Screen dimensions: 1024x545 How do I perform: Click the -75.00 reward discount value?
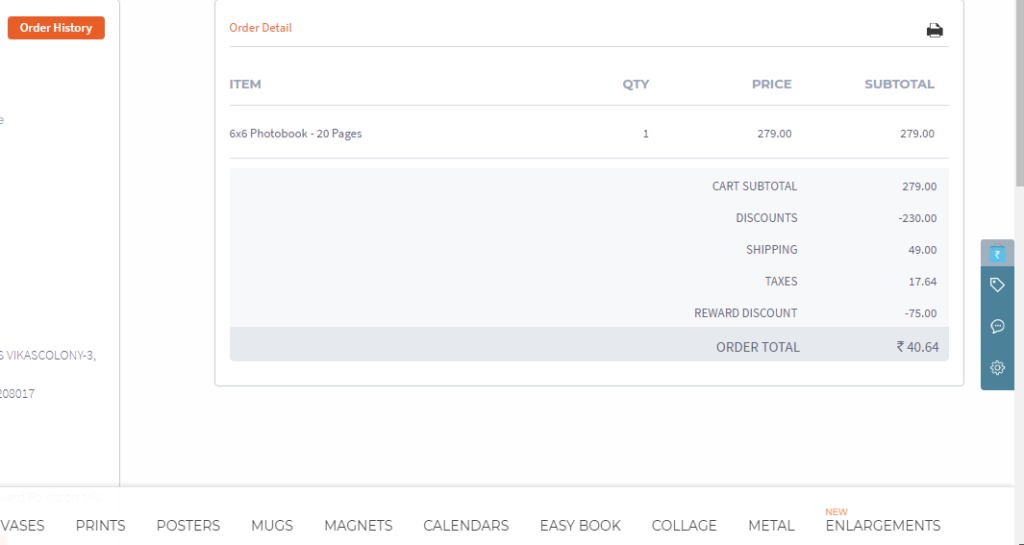(921, 313)
